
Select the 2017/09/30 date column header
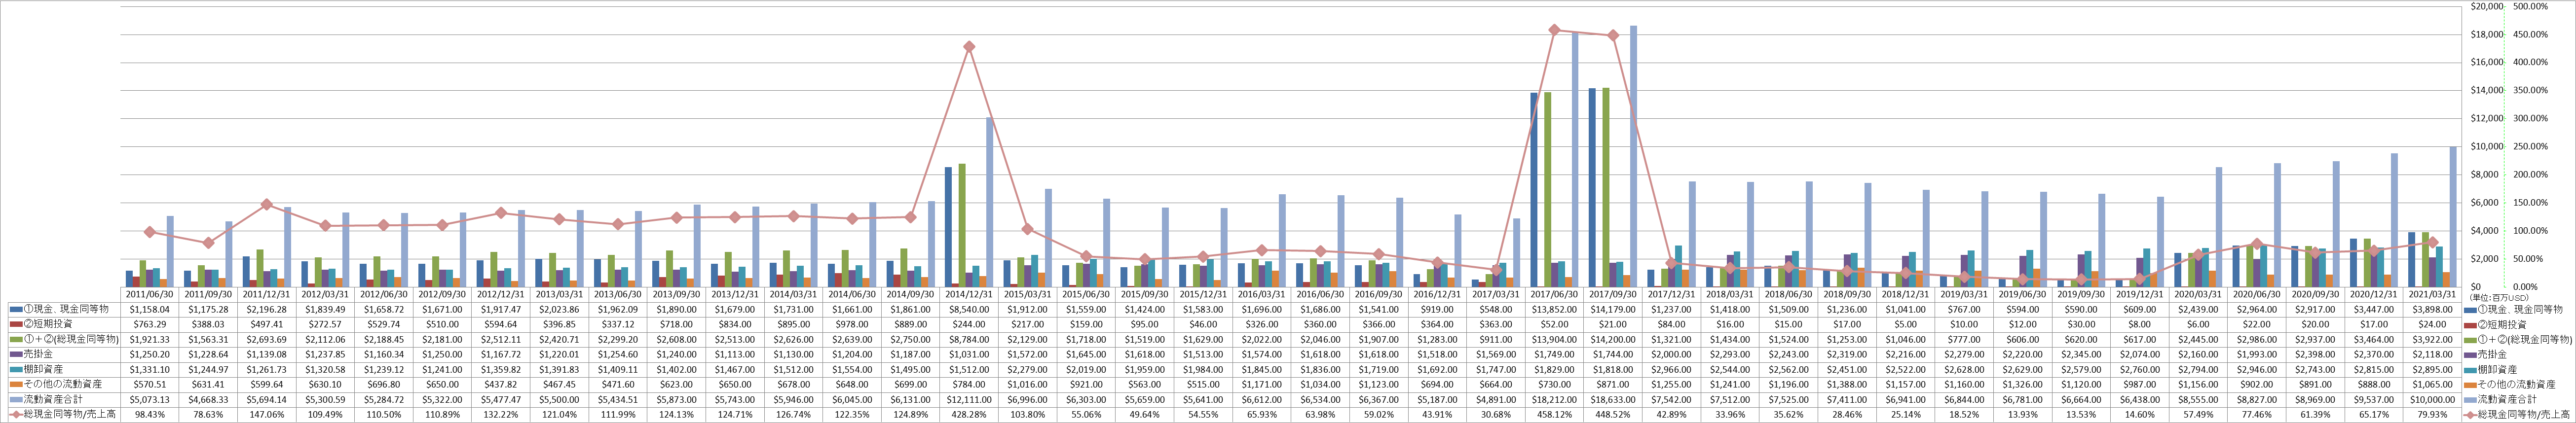1613,295
